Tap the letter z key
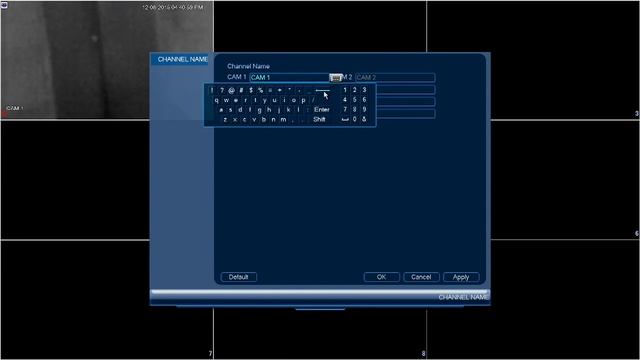This screenshot has height=360, width=640. pos(225,120)
